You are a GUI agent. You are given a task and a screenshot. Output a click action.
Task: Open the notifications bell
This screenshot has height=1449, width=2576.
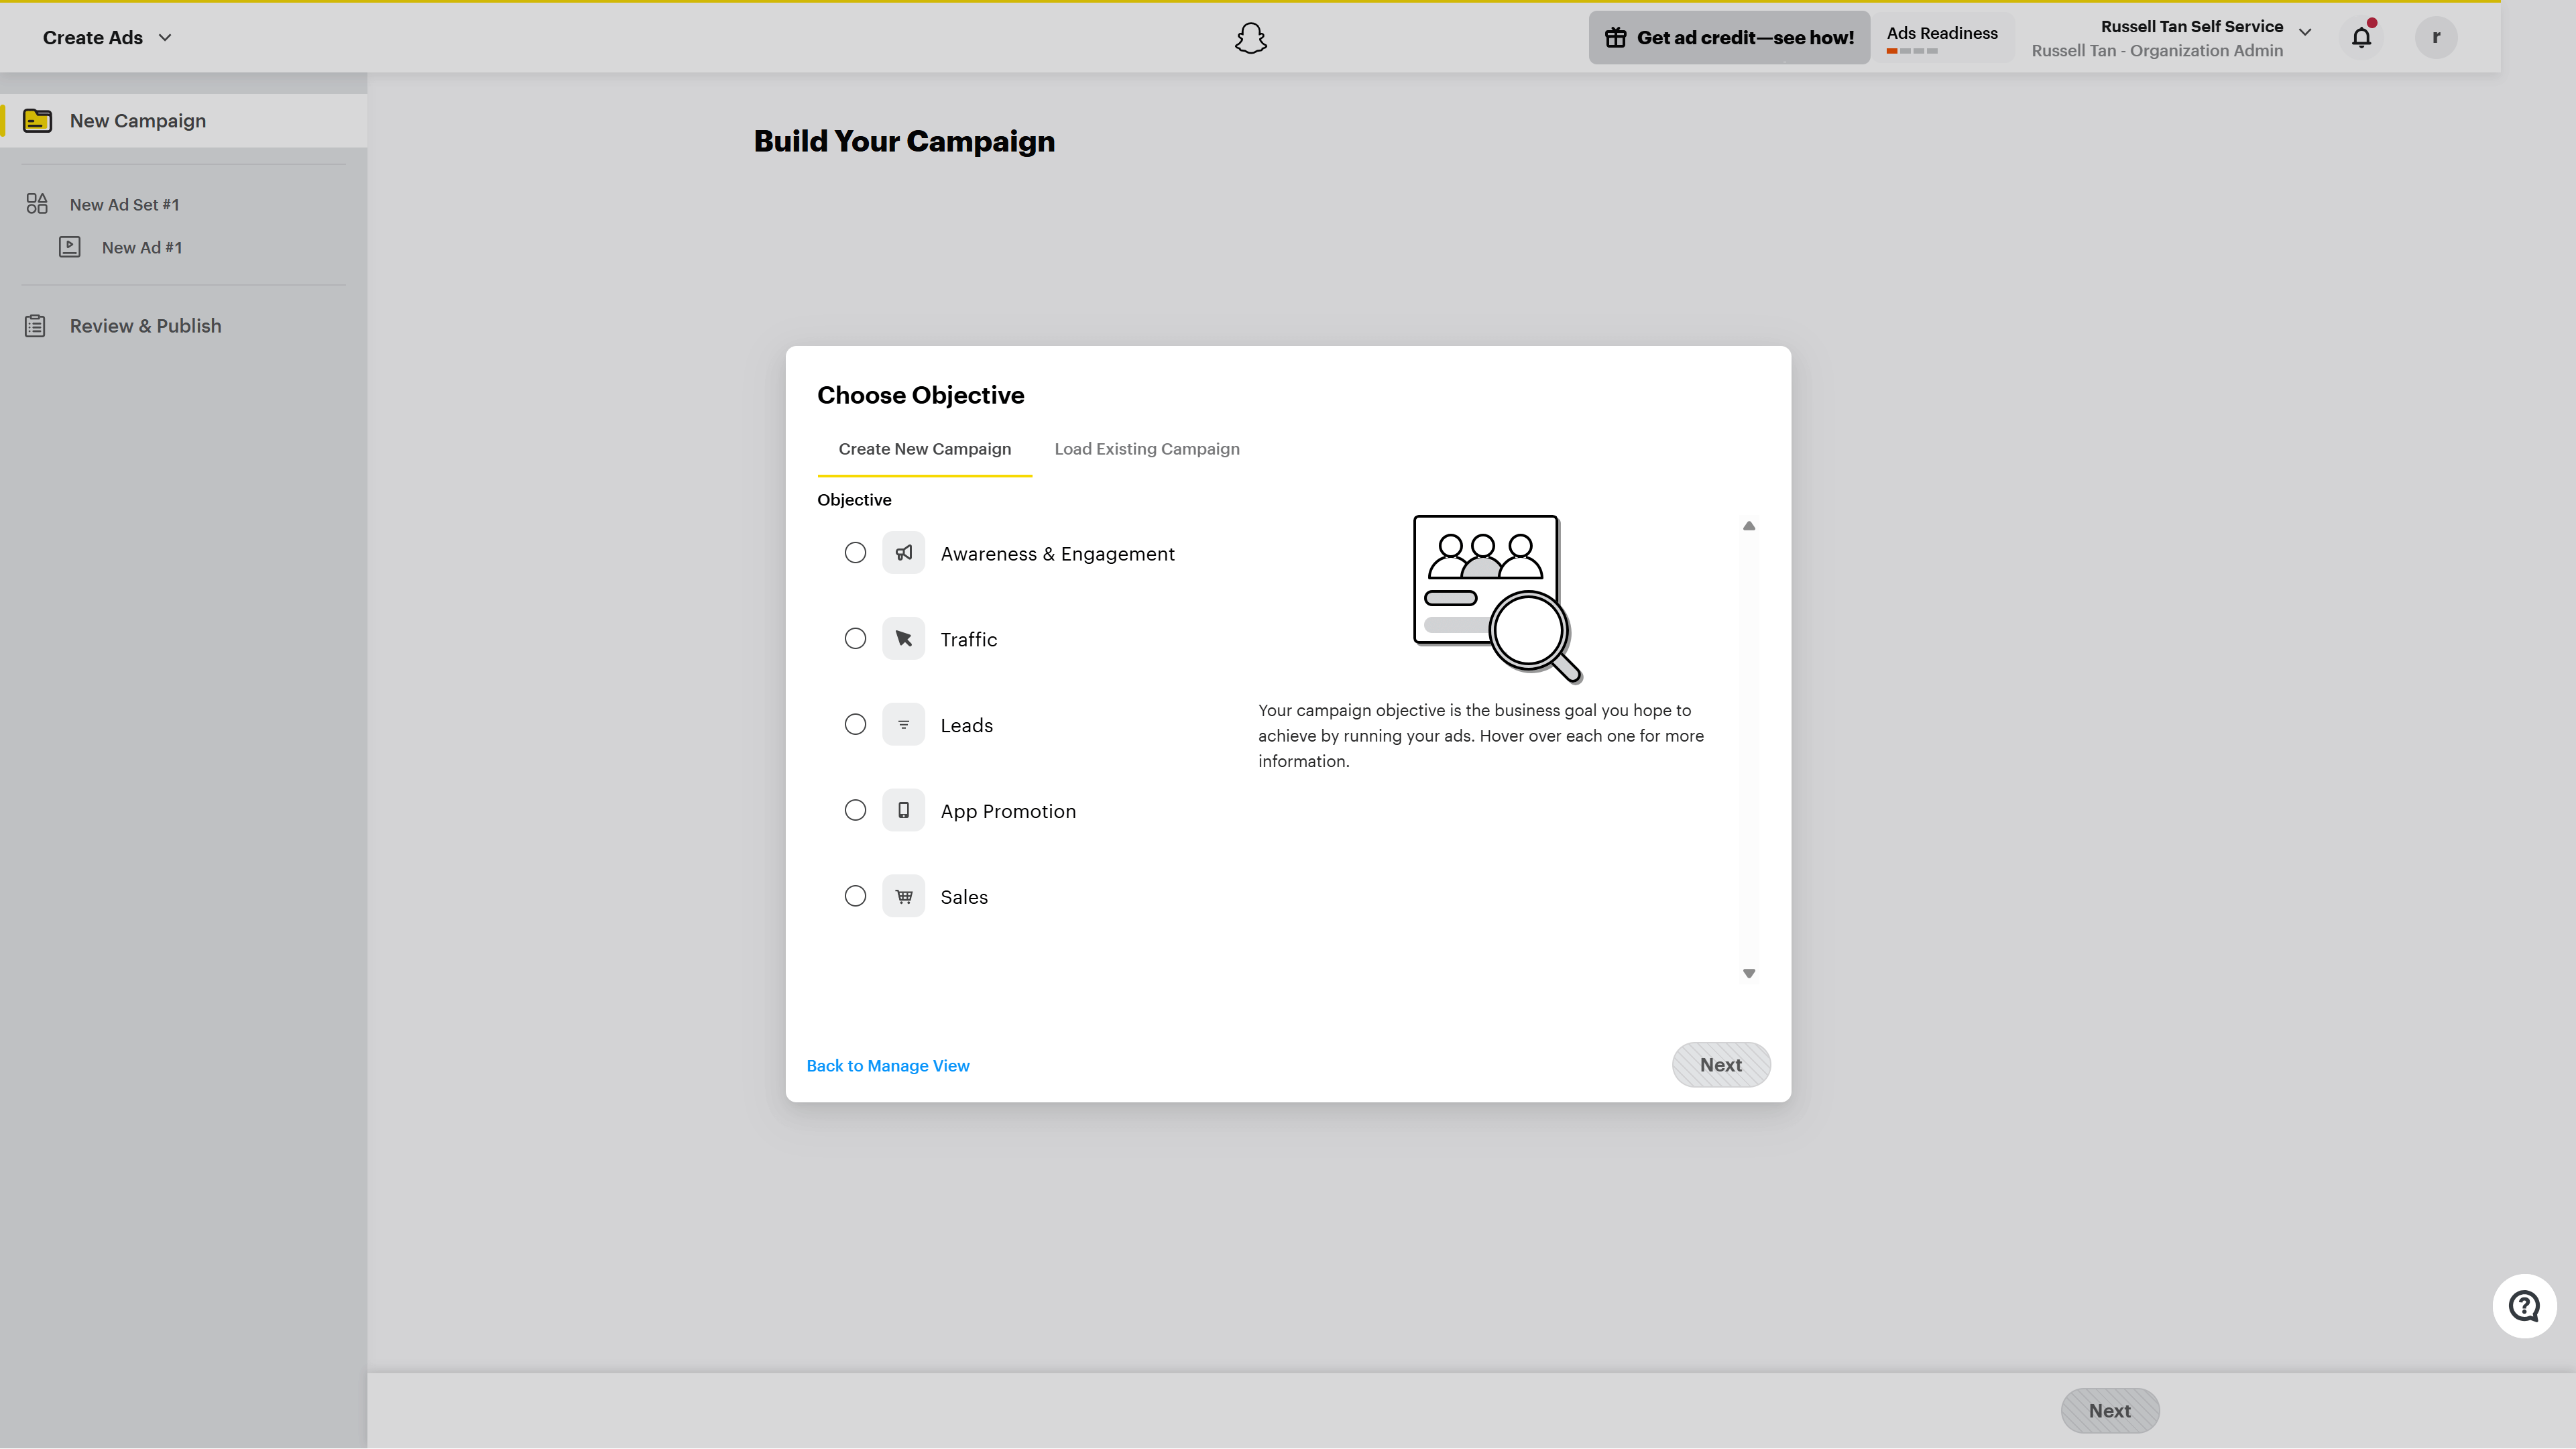click(x=2361, y=38)
